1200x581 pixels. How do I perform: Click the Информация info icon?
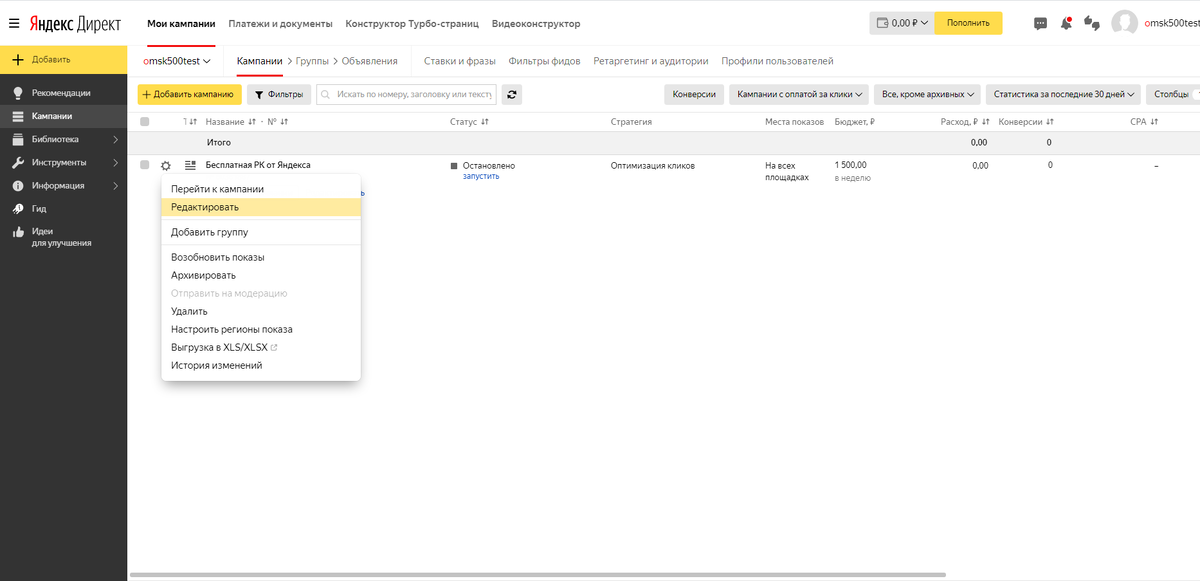click(x=17, y=186)
